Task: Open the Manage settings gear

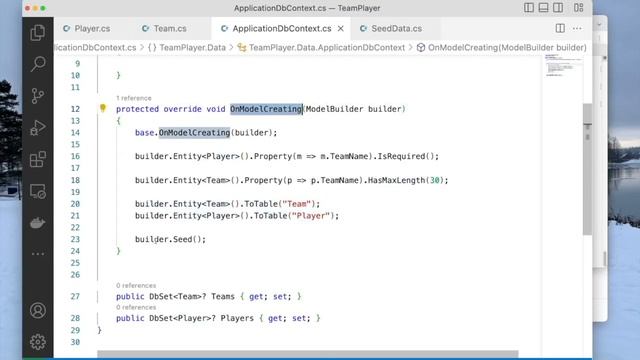Action: 38,342
